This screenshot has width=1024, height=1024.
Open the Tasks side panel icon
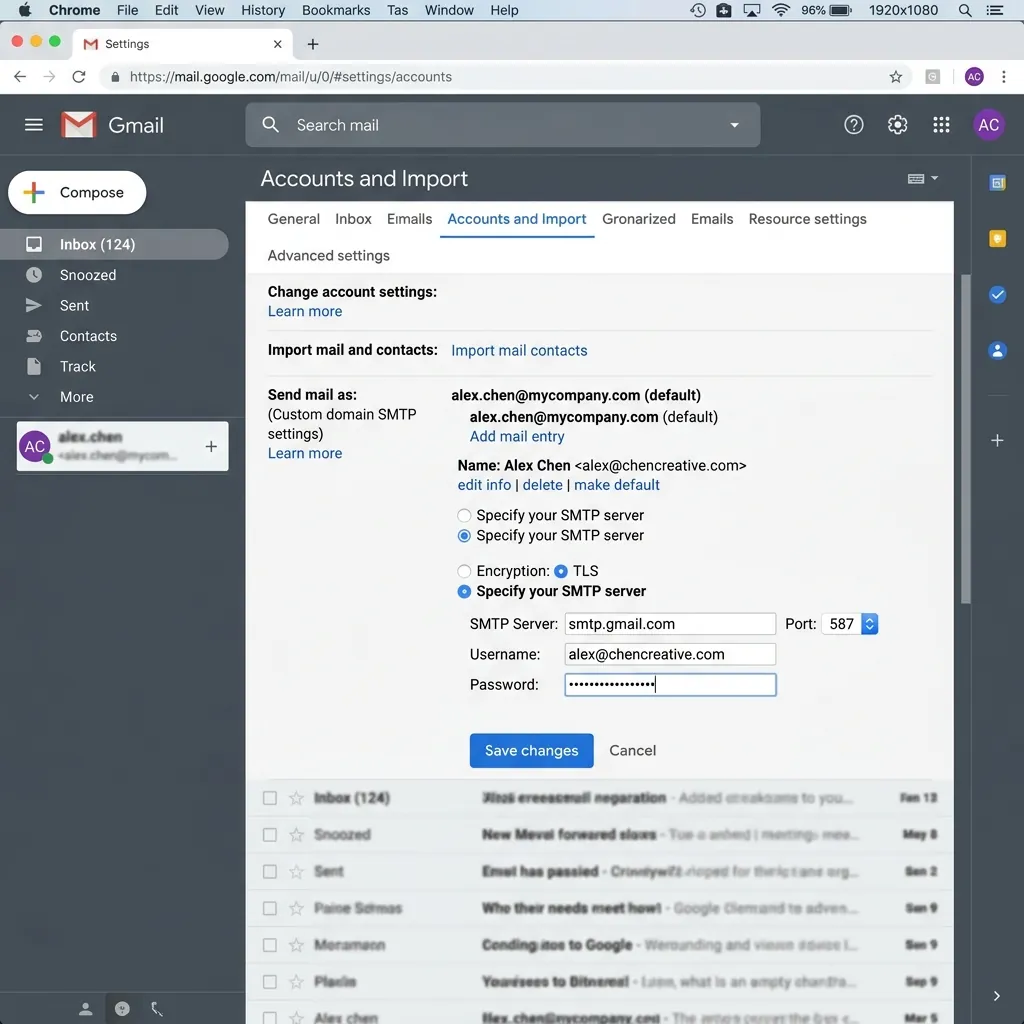coord(997,295)
